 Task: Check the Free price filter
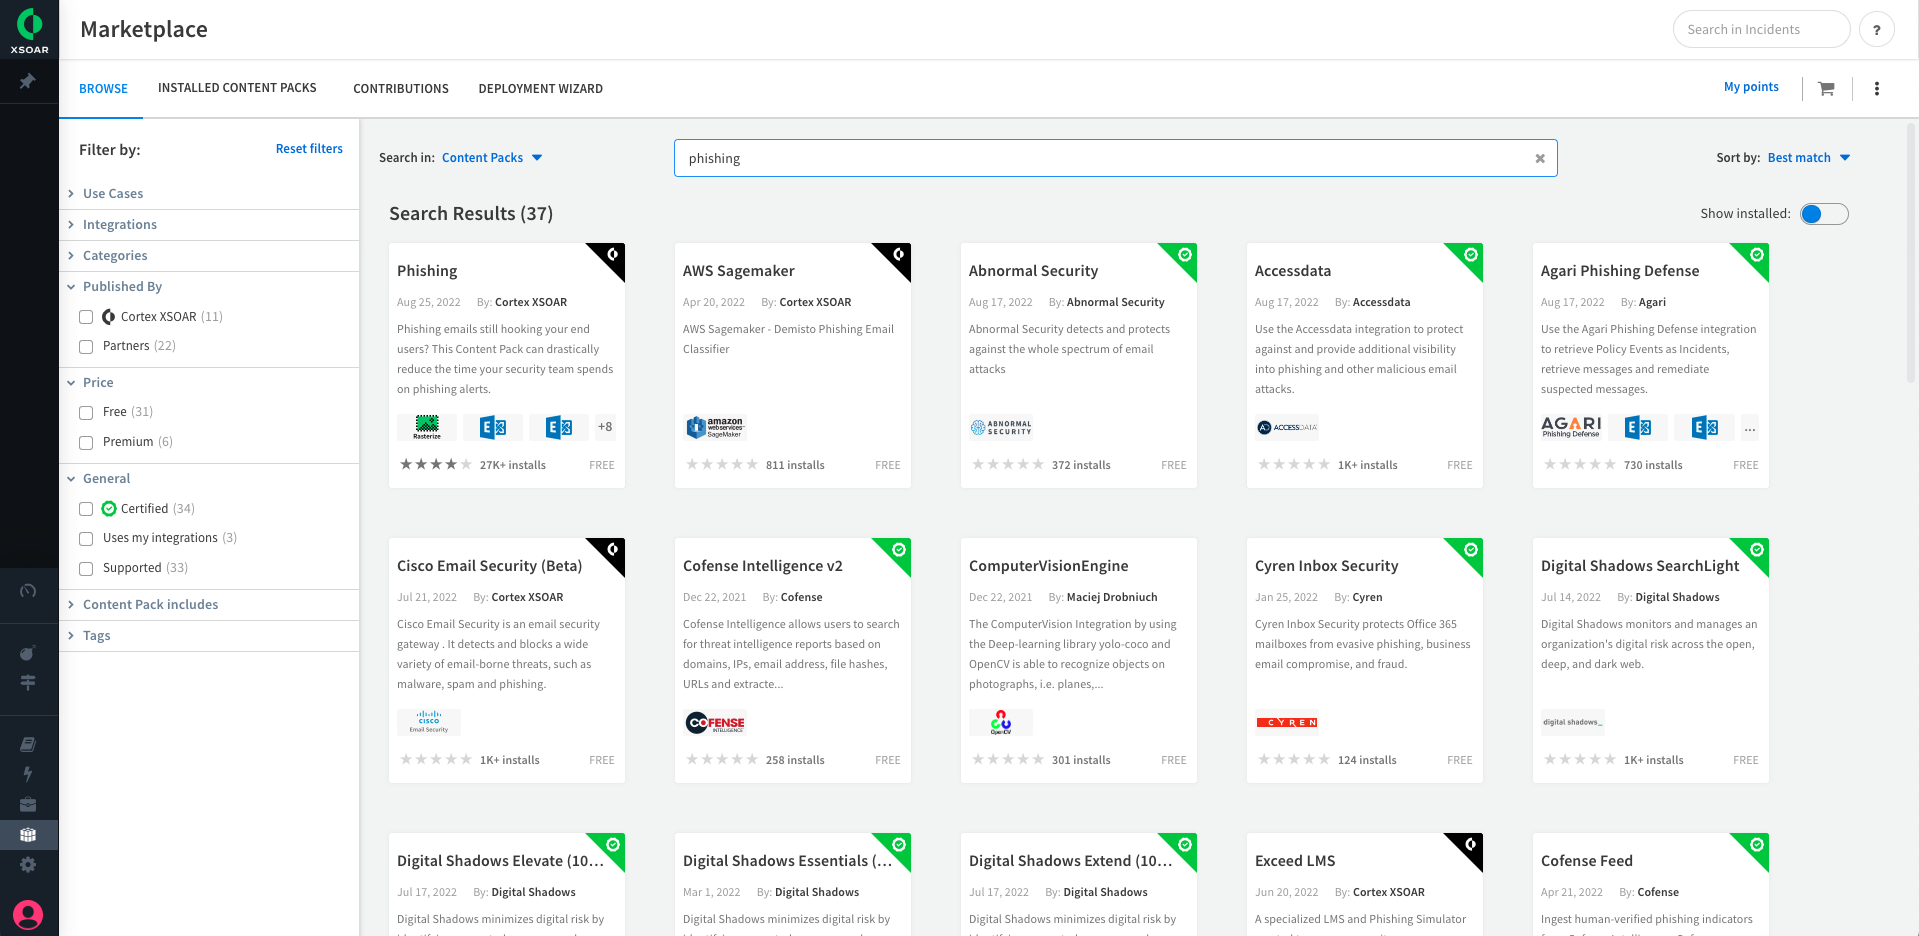86,413
